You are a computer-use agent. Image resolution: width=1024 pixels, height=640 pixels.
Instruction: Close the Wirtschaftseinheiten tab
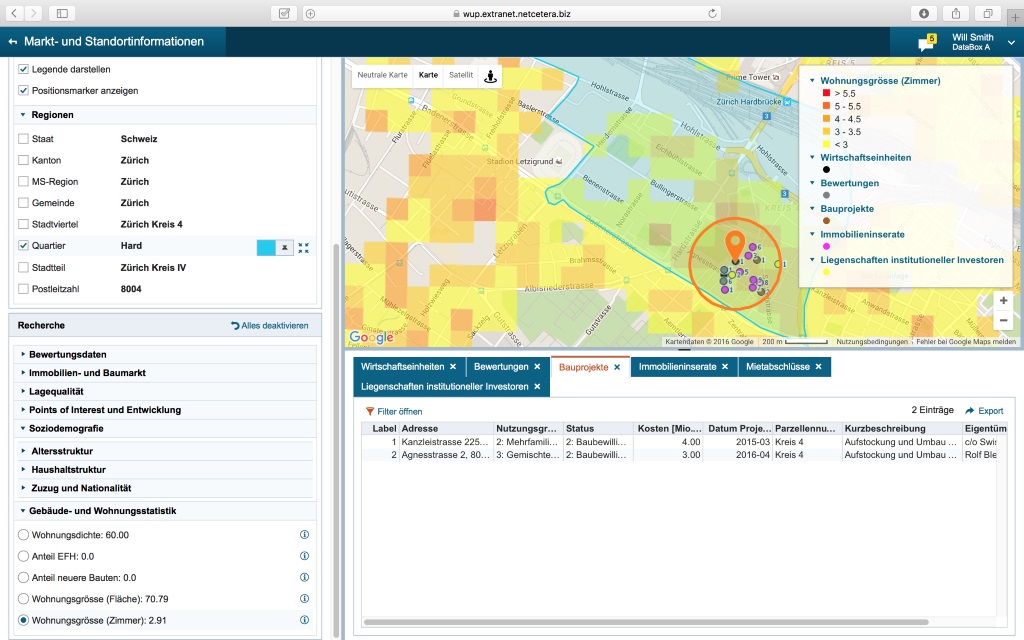(x=453, y=367)
